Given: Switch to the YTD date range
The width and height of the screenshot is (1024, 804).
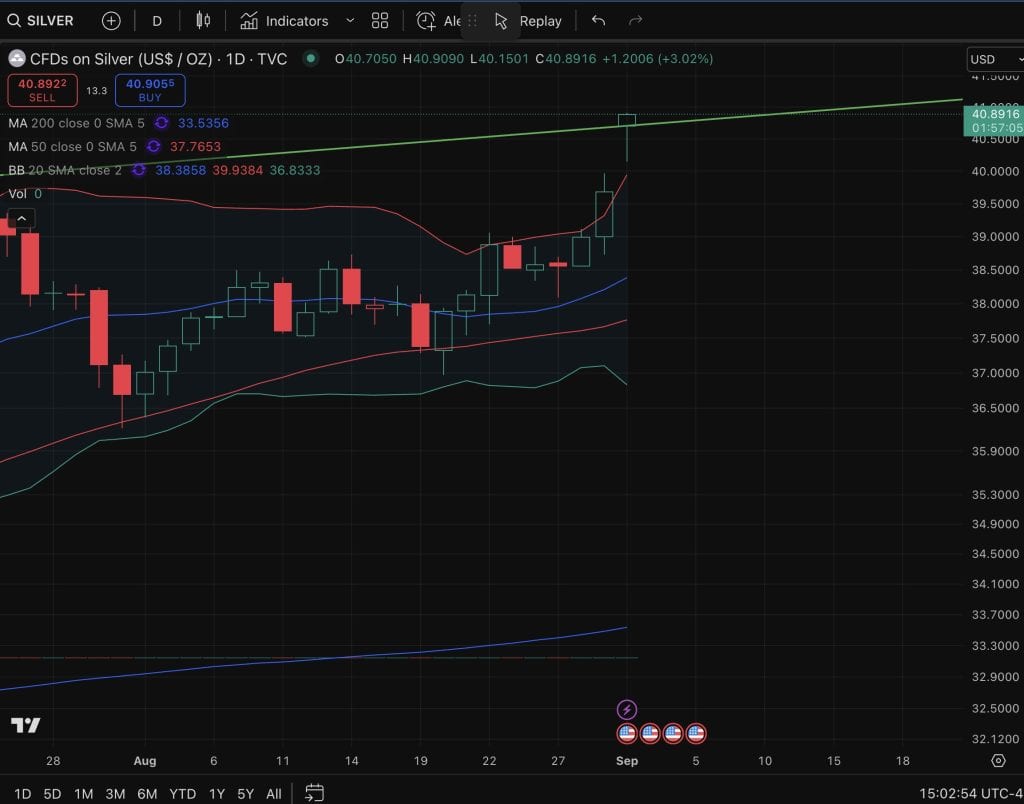Looking at the screenshot, I should (x=182, y=794).
